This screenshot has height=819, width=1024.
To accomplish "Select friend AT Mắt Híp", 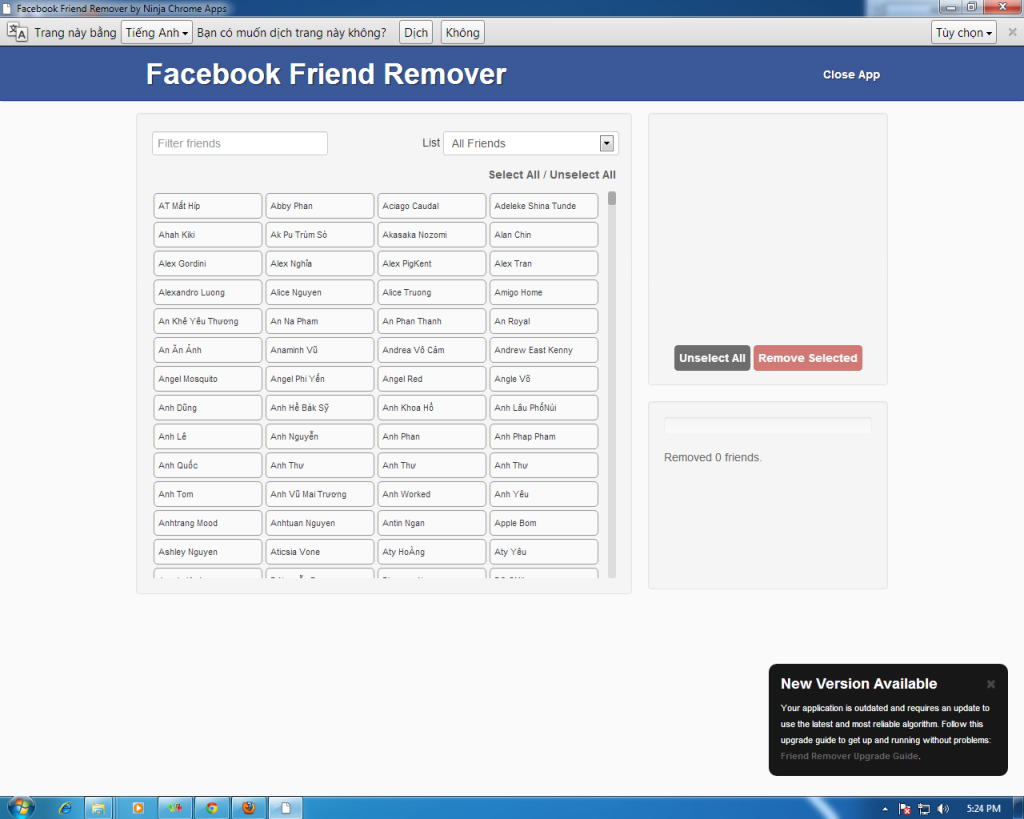I will 208,206.
